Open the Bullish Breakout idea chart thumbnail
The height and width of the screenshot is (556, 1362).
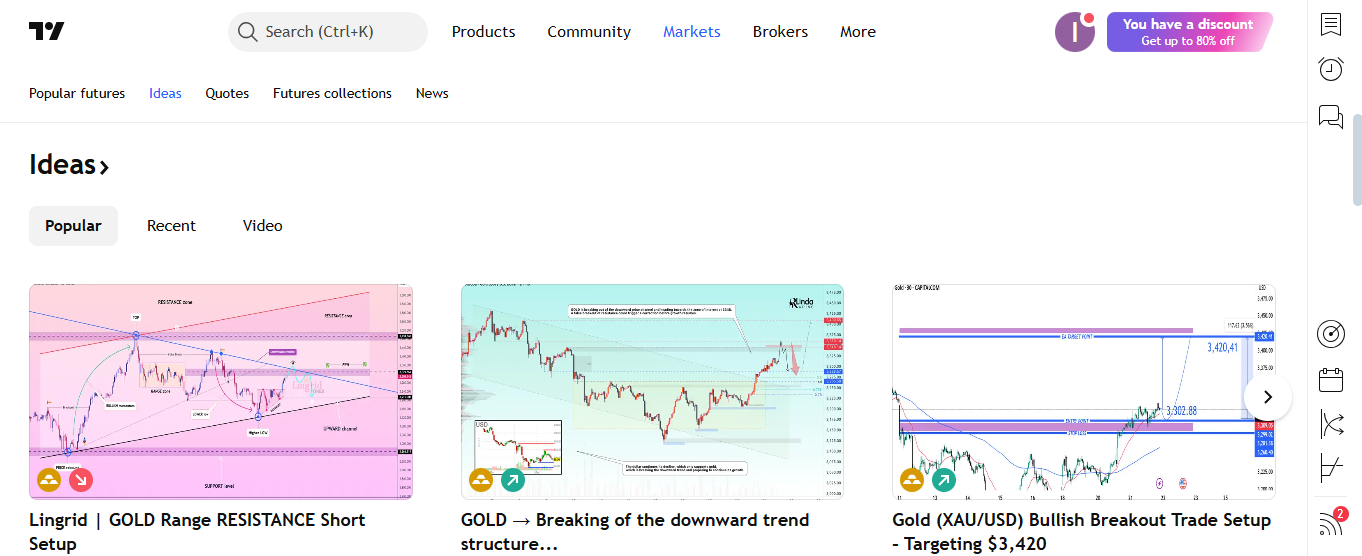(x=1084, y=391)
